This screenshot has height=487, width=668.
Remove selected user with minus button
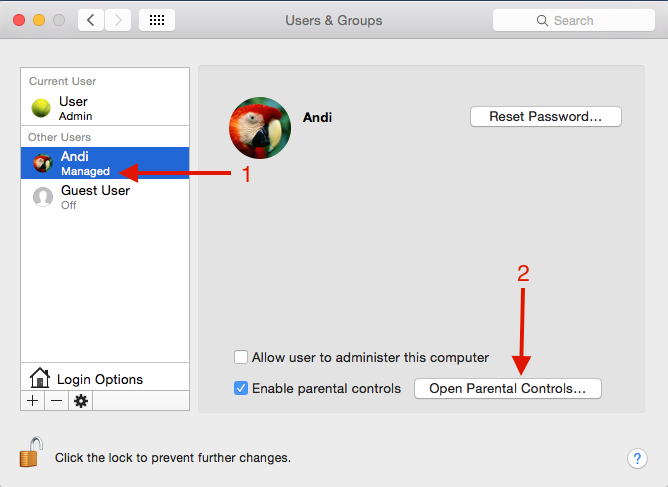pos(56,400)
